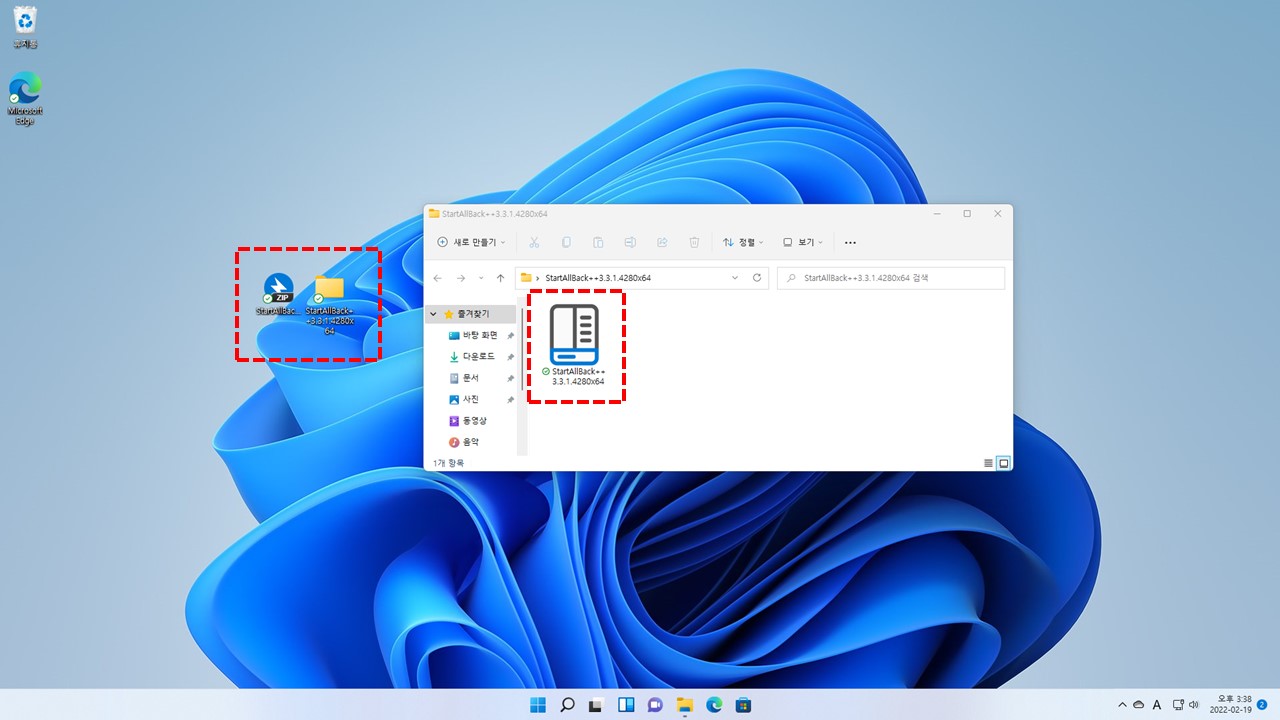Click the pin icon beside 바탕 화면
Image resolution: width=1280 pixels, height=720 pixels.
pyautogui.click(x=510, y=336)
